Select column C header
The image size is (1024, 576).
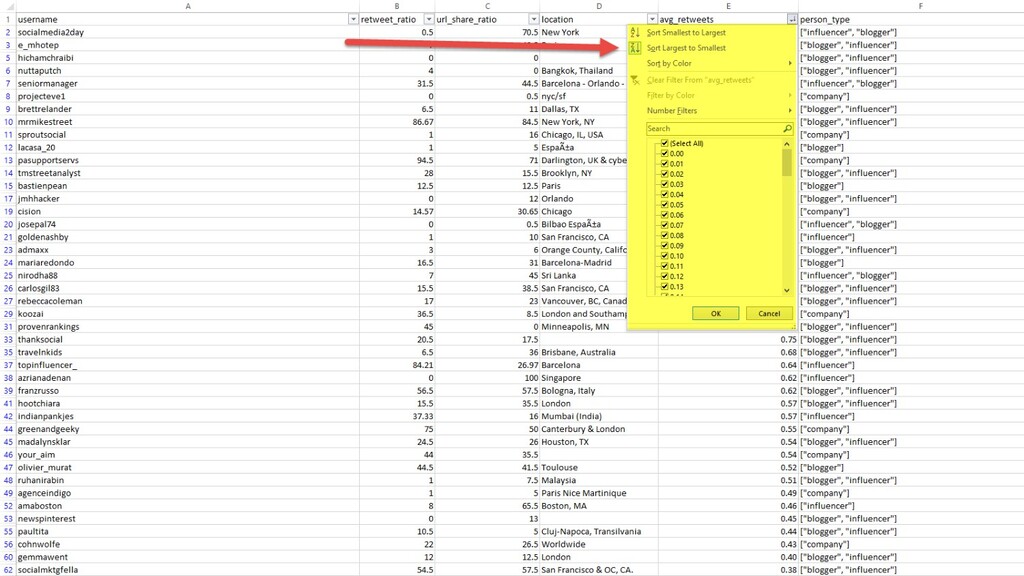coord(487,6)
